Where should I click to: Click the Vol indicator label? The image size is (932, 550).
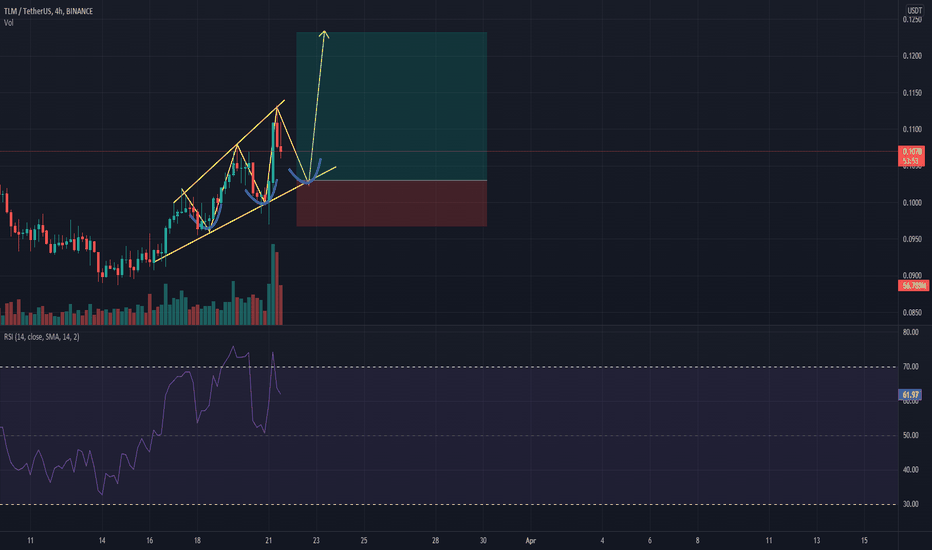(8, 23)
